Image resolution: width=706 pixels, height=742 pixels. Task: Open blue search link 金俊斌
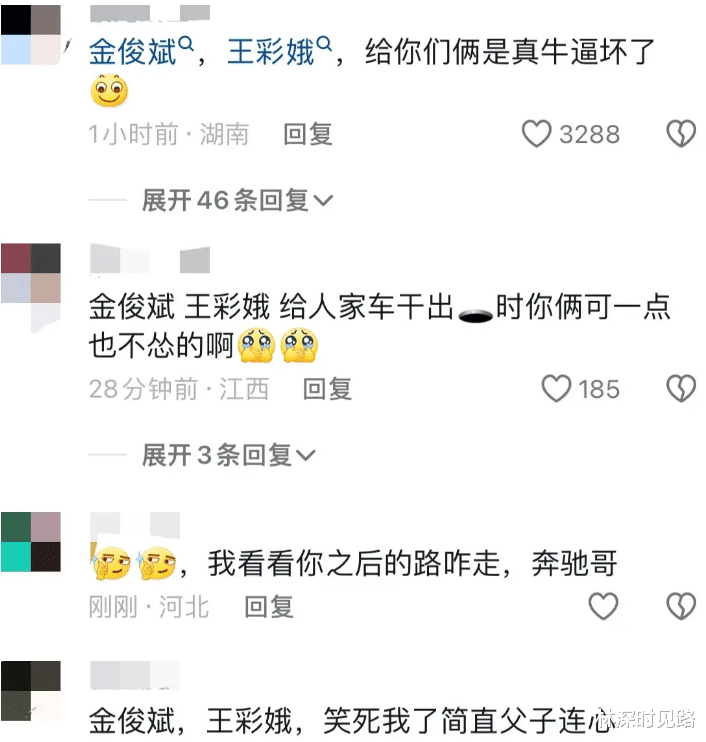tap(132, 52)
